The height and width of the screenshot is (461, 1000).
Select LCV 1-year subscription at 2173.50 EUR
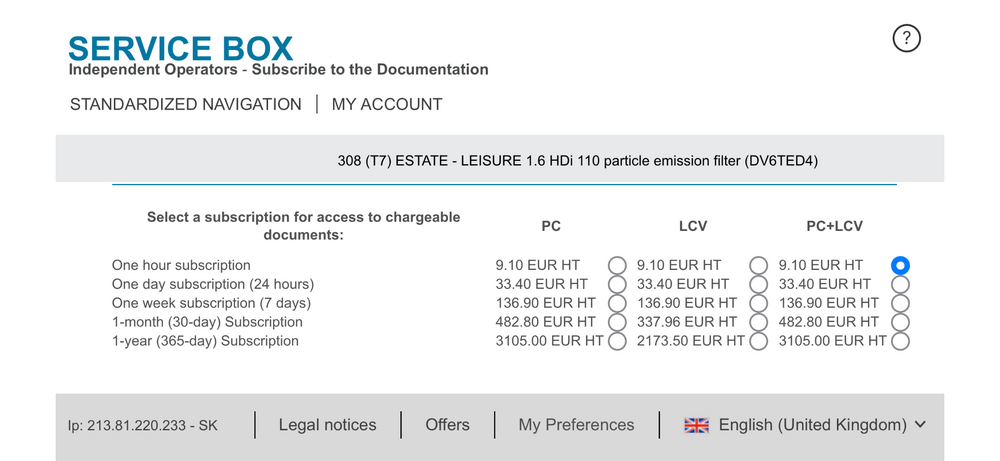click(758, 341)
